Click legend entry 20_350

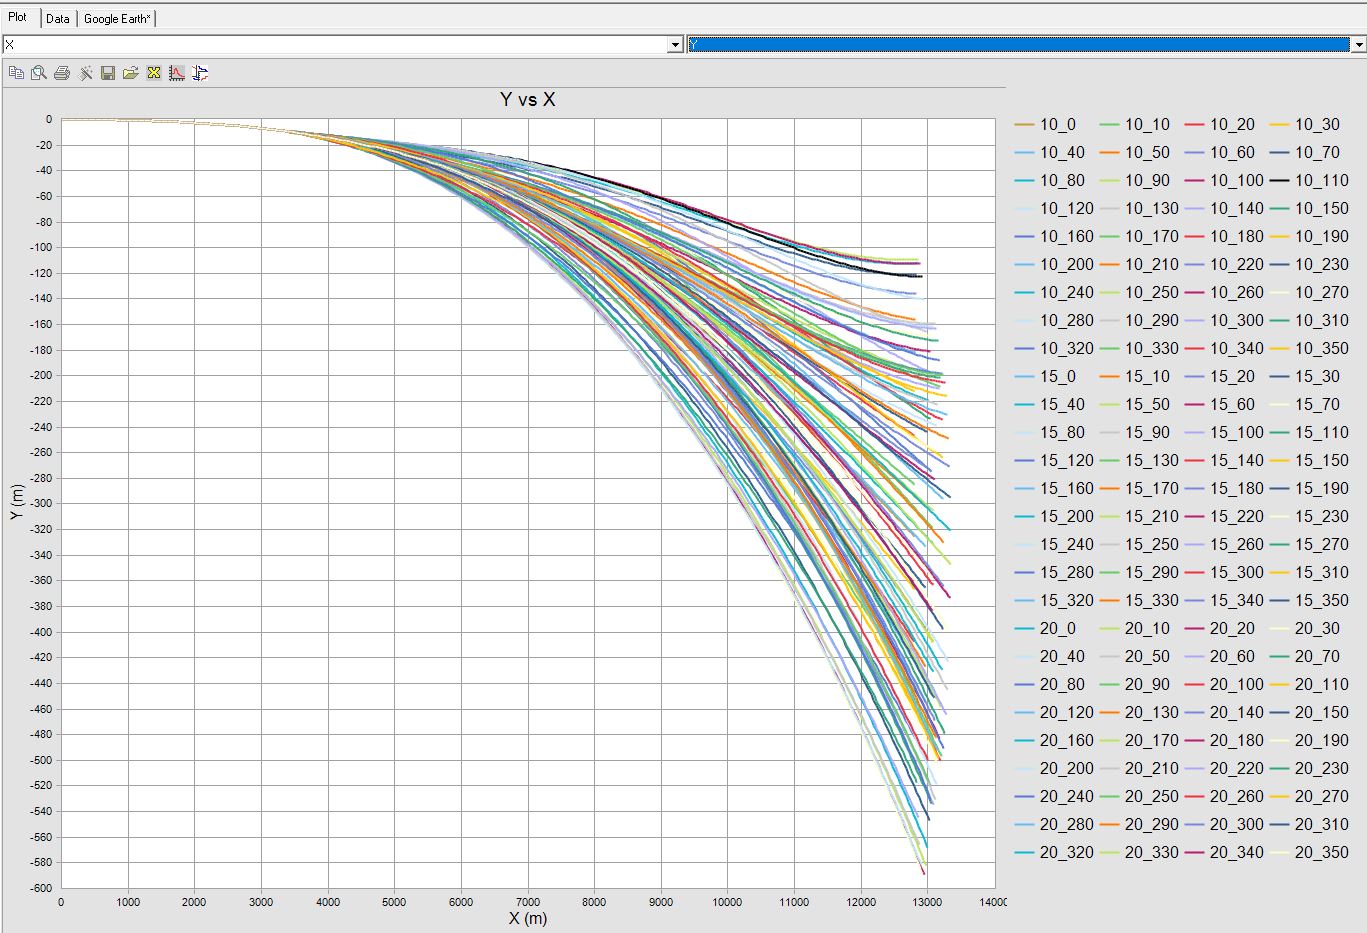pyautogui.click(x=1321, y=853)
